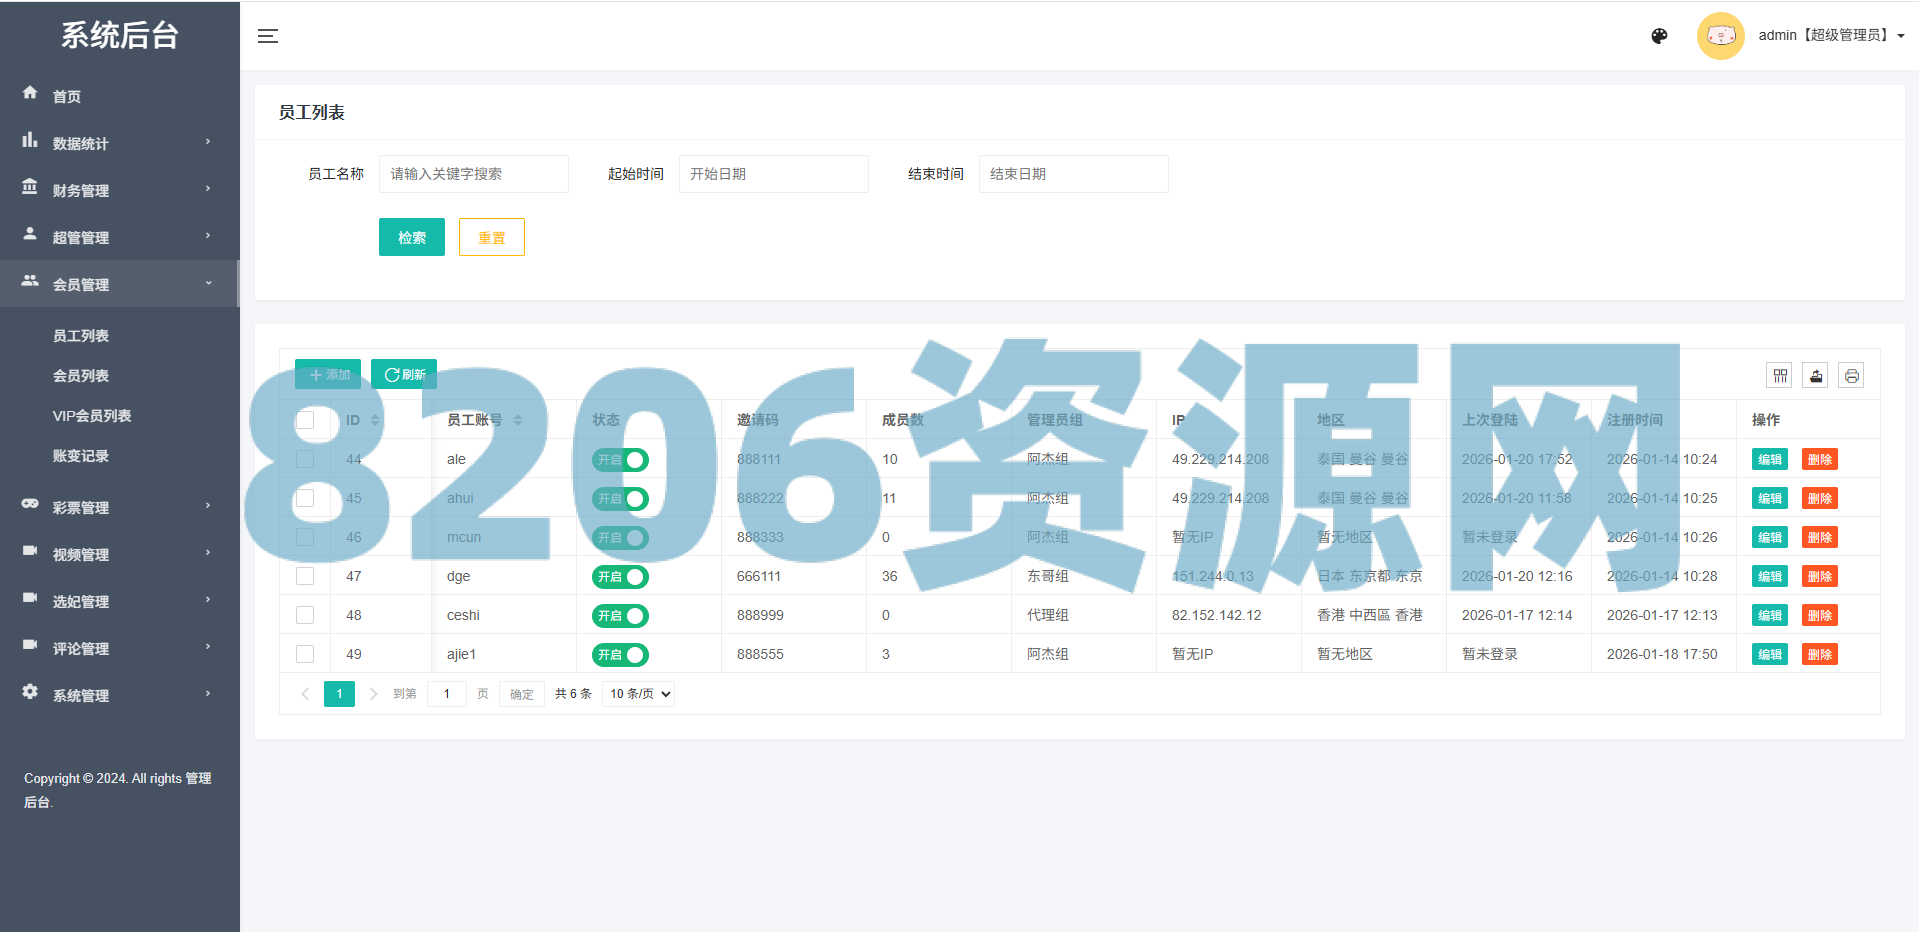Open 员工列表 submenu item
This screenshot has width=1919, height=932.
[81, 336]
